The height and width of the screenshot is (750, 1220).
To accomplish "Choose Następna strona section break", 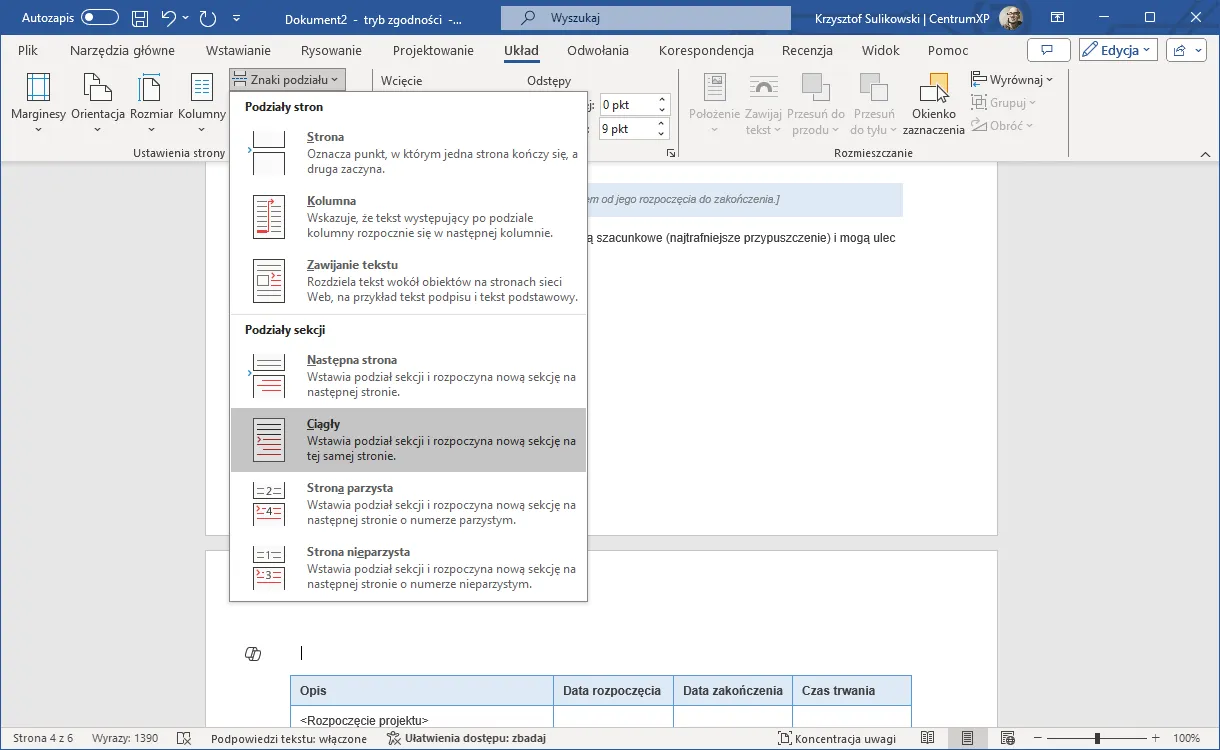I will (x=408, y=376).
